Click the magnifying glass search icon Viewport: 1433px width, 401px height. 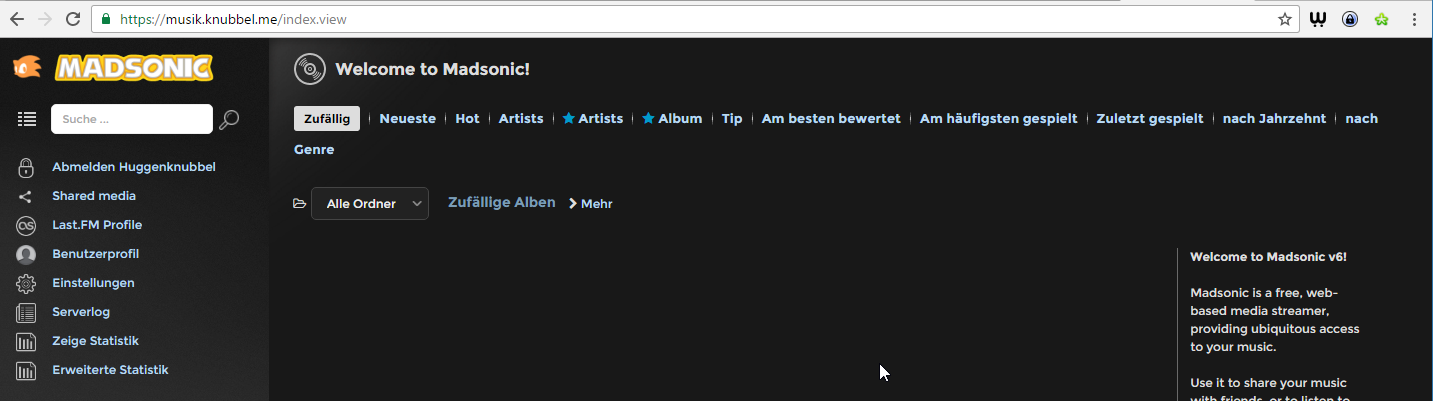[x=229, y=120]
